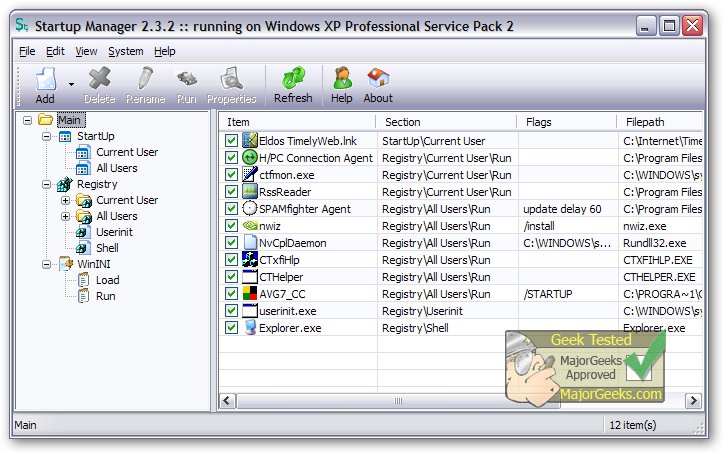Uncheck CTxfiHlp checkbox
This screenshot has height=453, width=723.
tap(231, 260)
